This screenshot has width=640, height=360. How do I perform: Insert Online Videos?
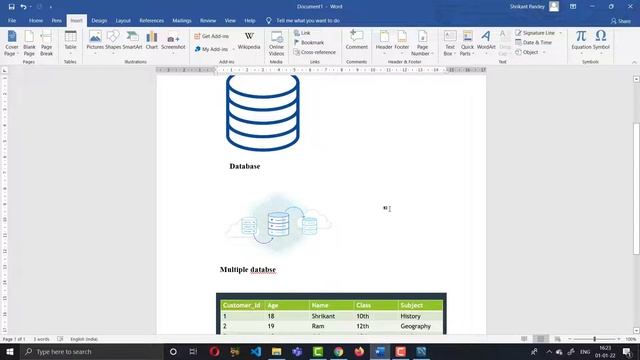pos(276,43)
